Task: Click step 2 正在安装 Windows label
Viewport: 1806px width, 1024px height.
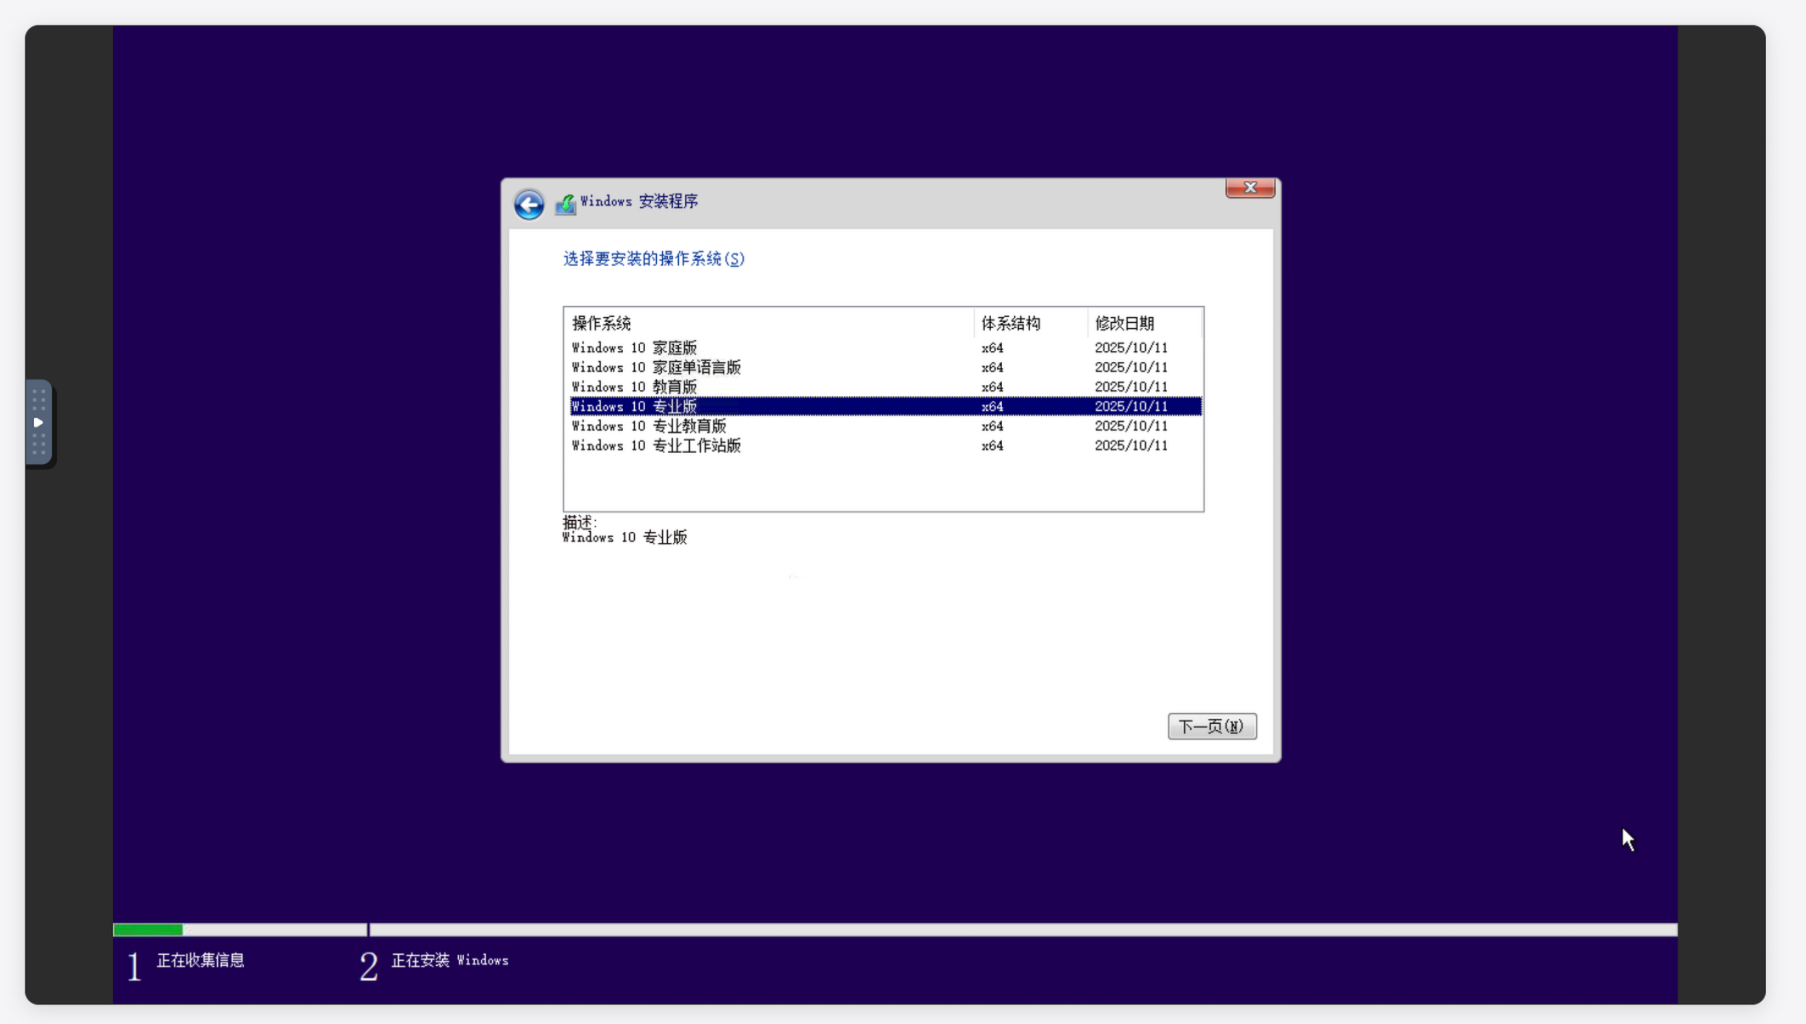Action: click(450, 960)
